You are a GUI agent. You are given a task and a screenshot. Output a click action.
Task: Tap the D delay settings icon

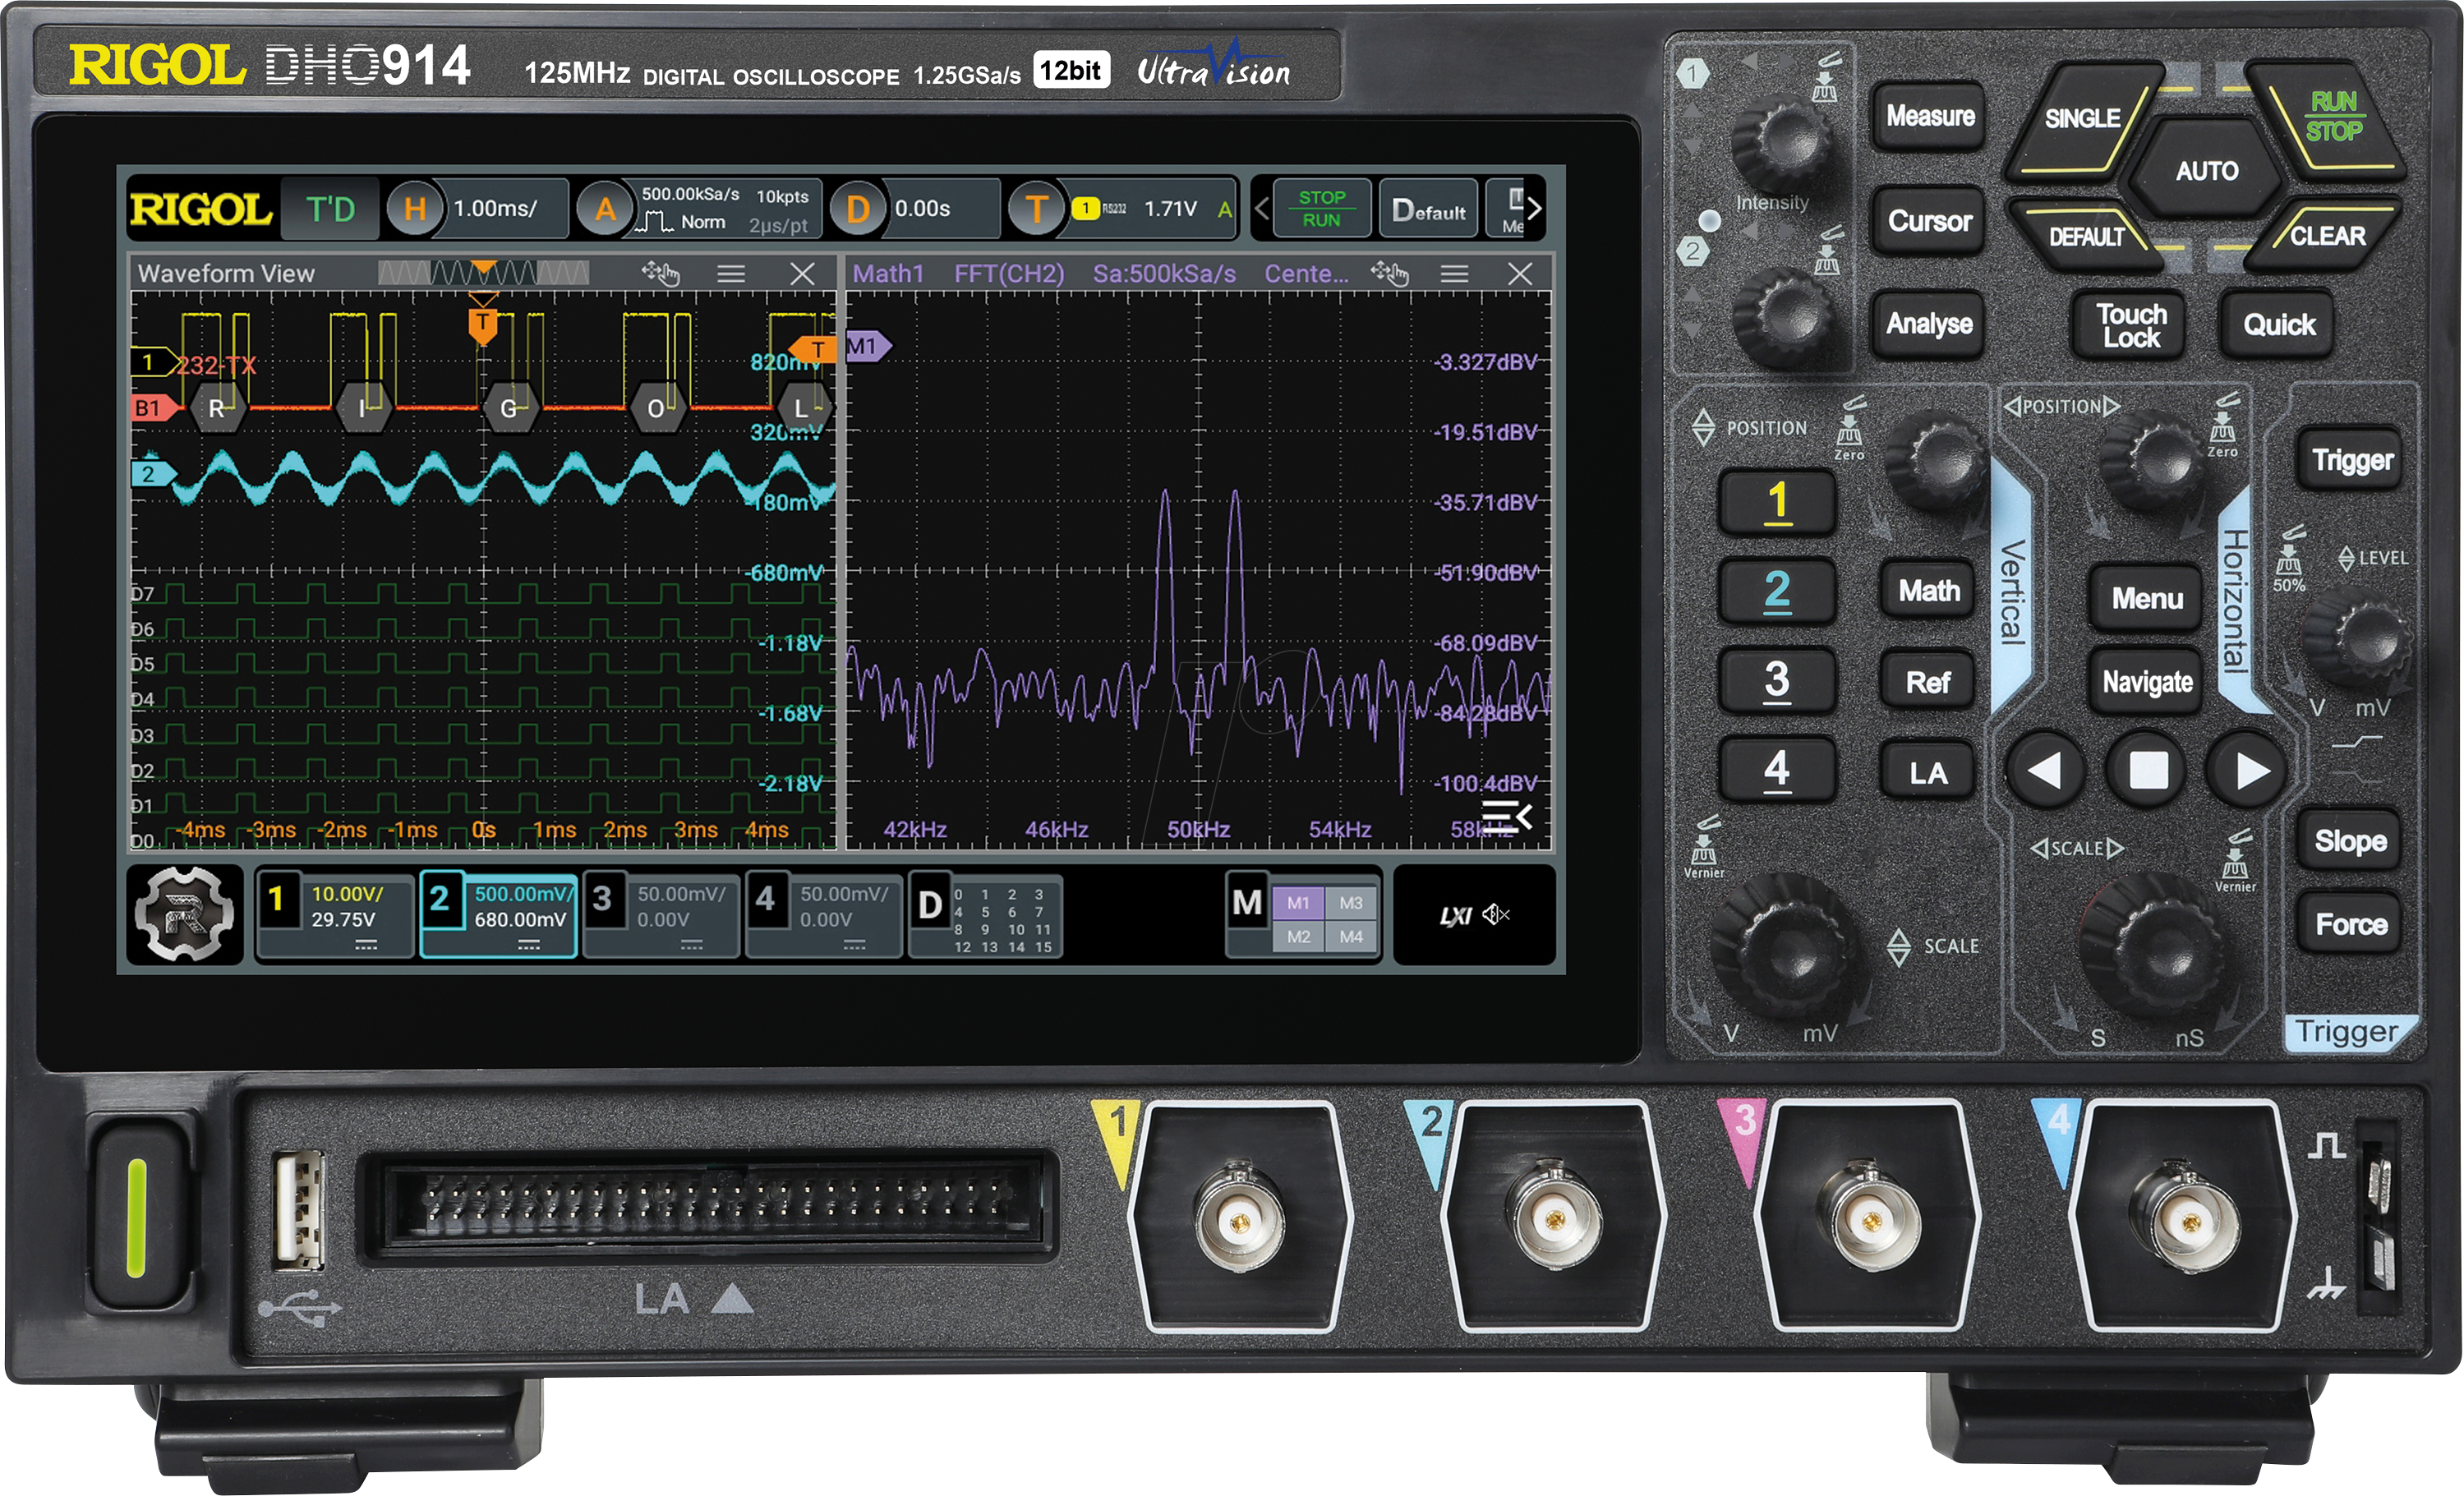tap(857, 208)
